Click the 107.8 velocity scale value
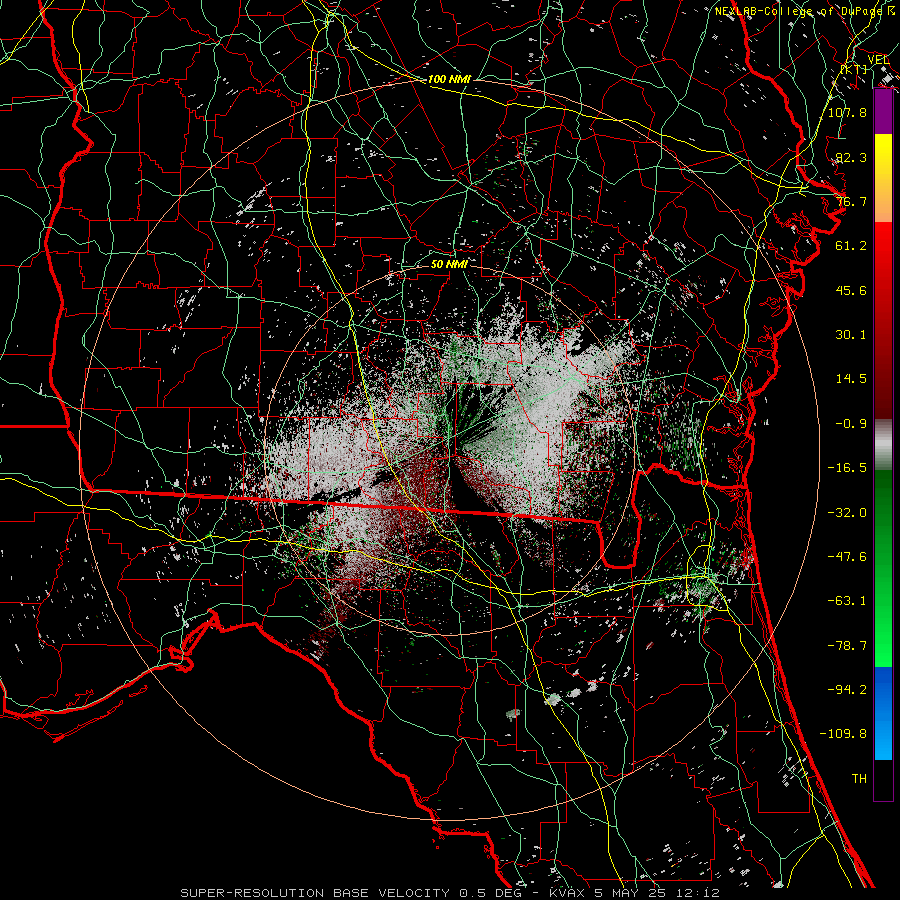 click(847, 112)
